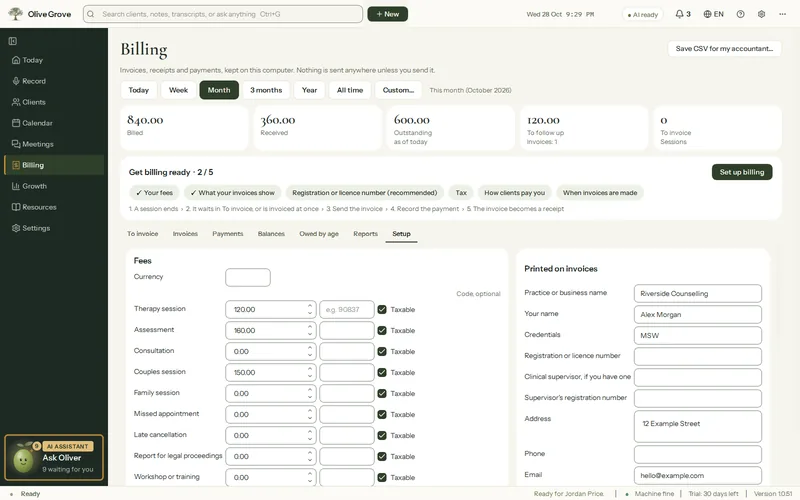Click the Tax setup step chip
Image resolution: width=800 pixels, height=500 pixels.
tap(461, 193)
